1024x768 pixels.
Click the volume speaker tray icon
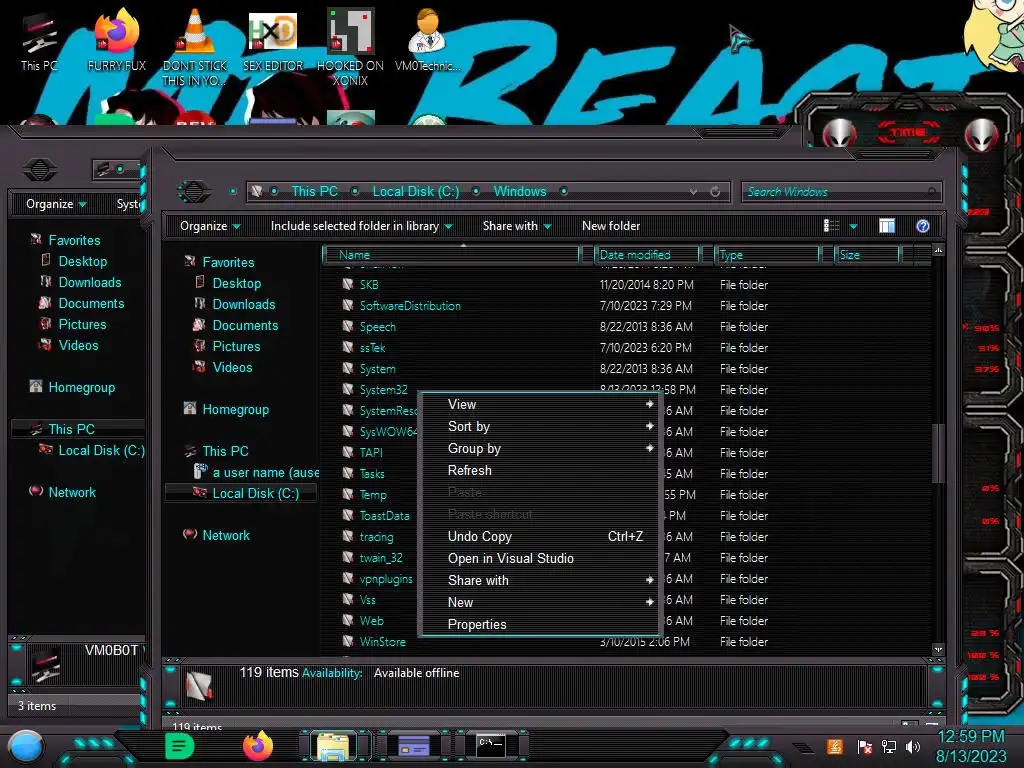(x=913, y=746)
